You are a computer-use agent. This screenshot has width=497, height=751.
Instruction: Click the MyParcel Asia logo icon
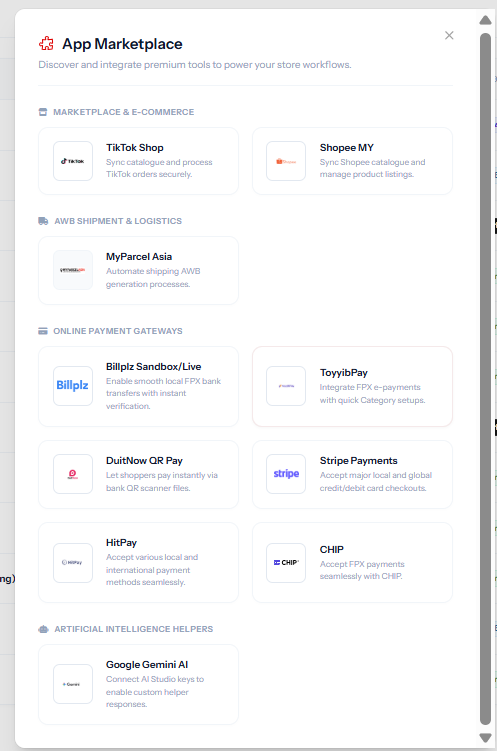click(73, 270)
